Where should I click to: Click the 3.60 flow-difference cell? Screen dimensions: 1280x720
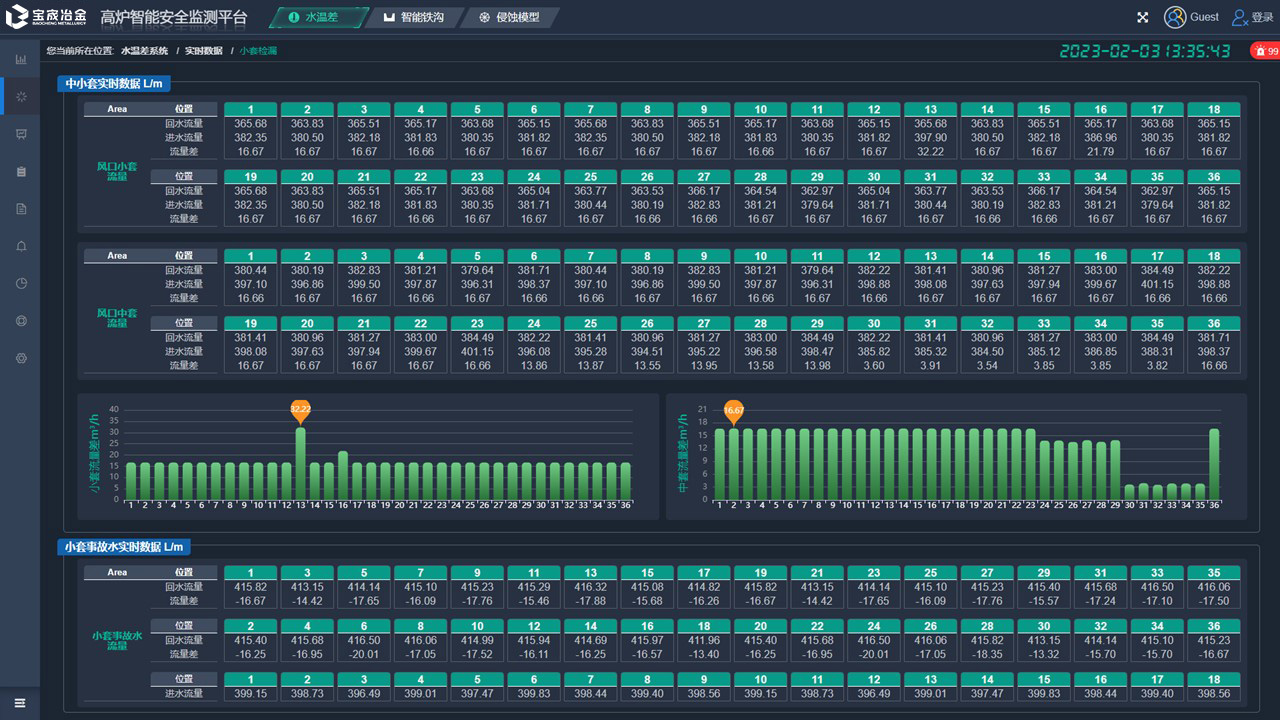[874, 366]
